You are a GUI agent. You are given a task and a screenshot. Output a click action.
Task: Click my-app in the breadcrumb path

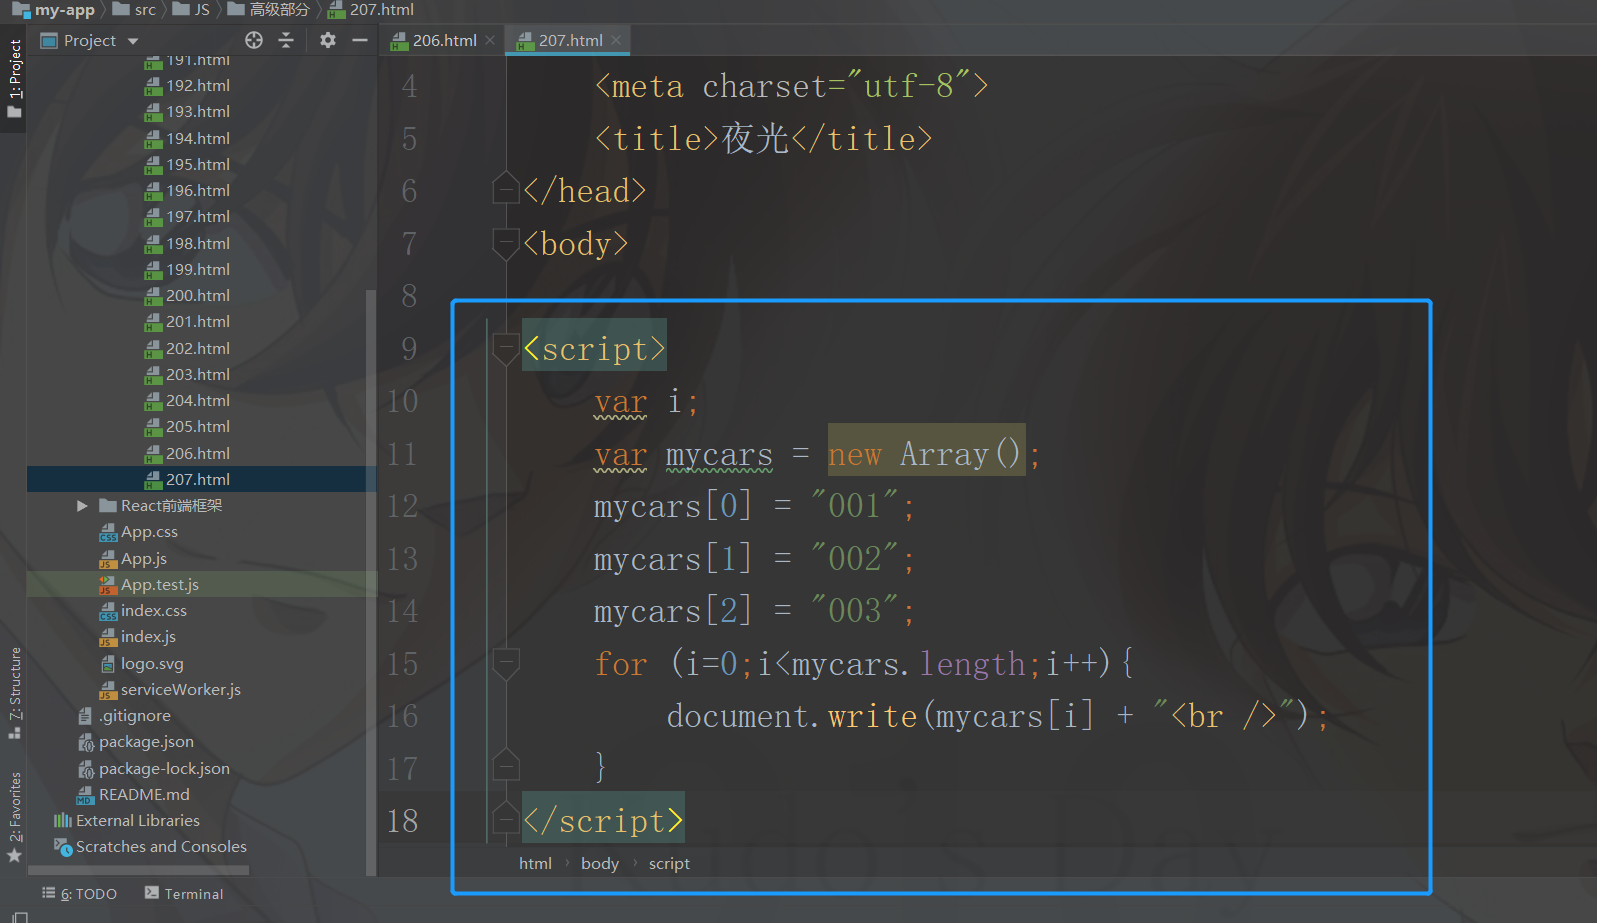click(x=53, y=10)
